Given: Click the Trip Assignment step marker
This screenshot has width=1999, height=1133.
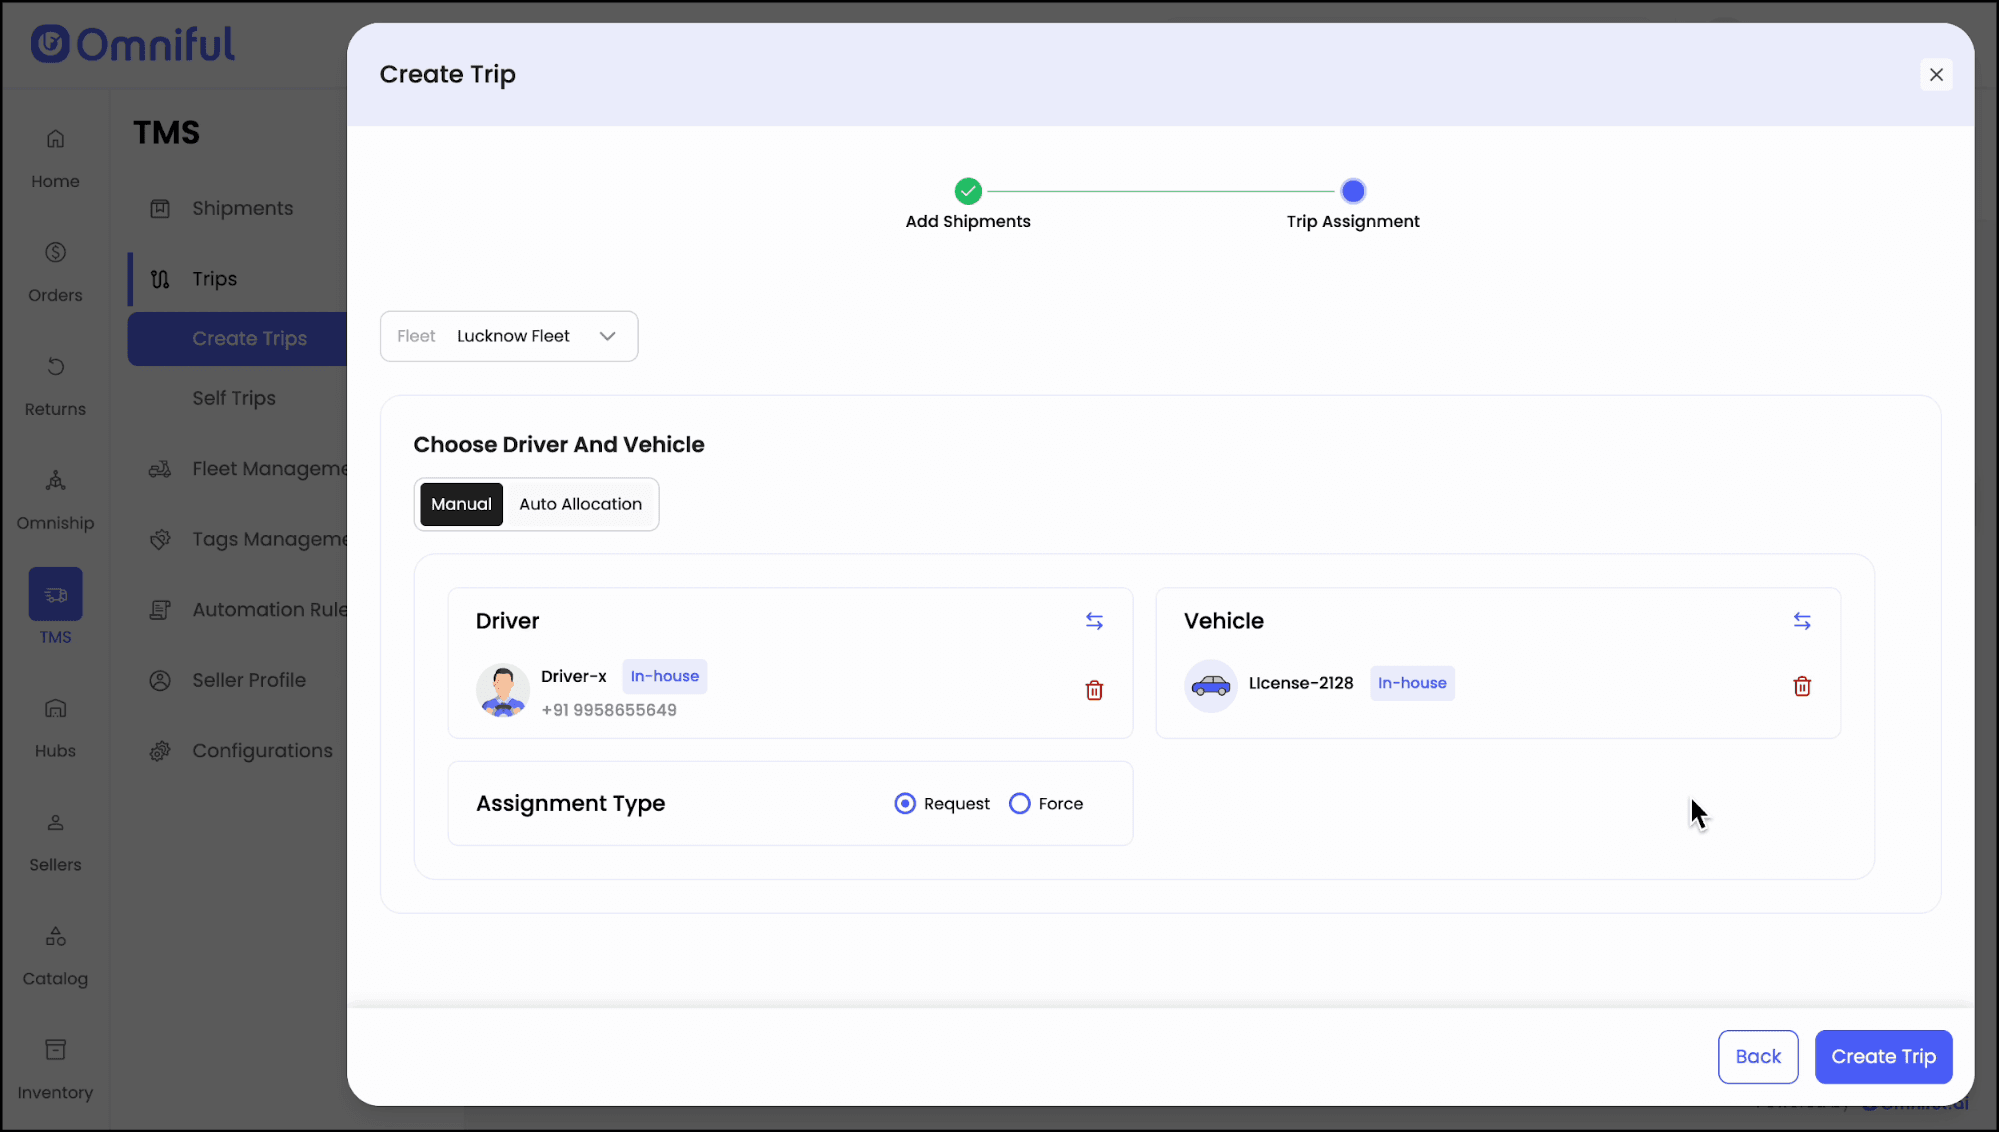Looking at the screenshot, I should pos(1352,191).
